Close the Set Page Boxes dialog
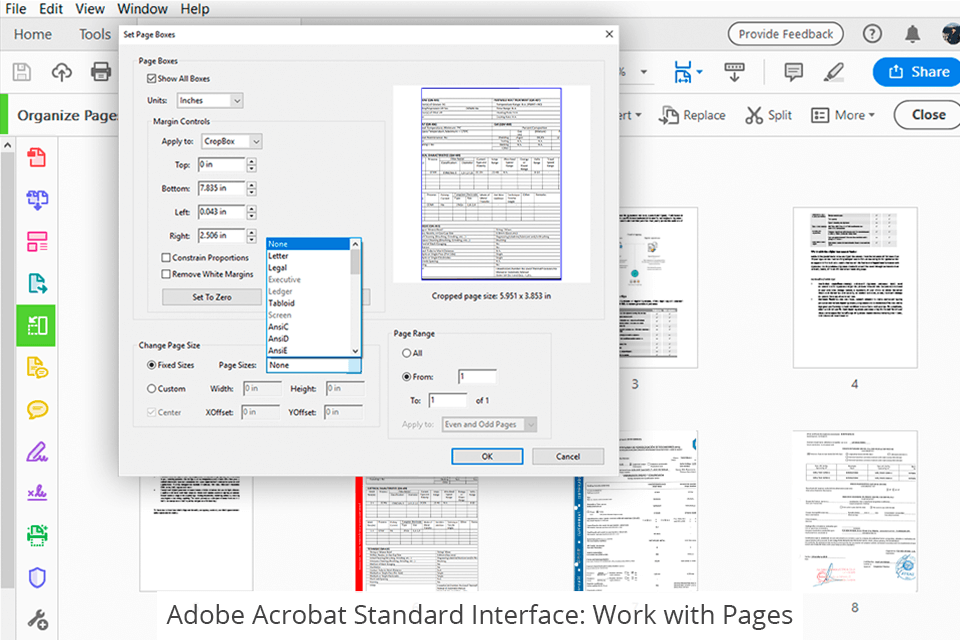 coord(609,34)
